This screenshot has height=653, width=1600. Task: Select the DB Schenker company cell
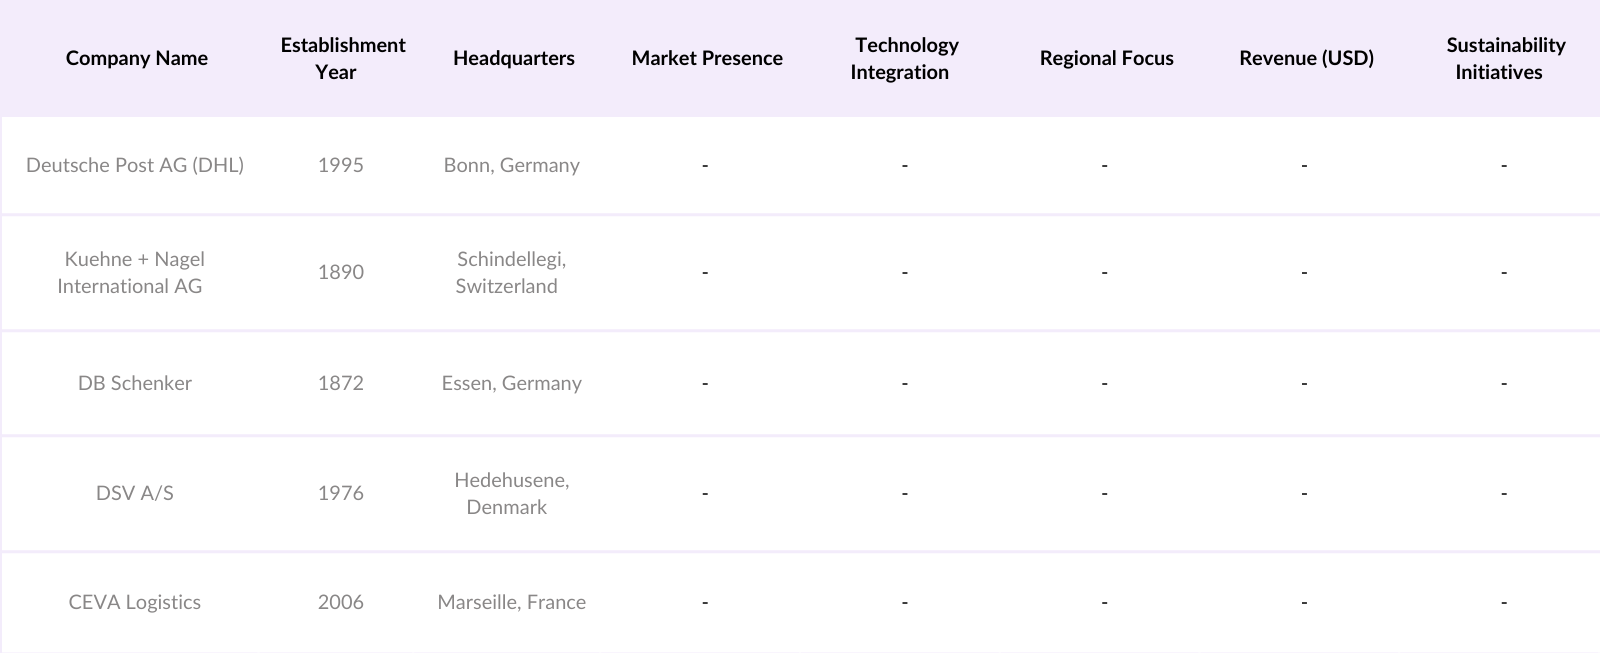(x=135, y=383)
